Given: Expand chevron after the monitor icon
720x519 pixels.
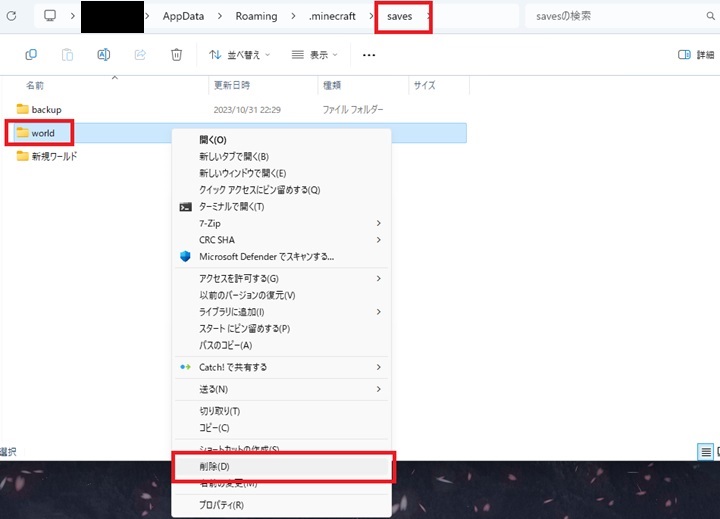Looking at the screenshot, I should coord(73,16).
